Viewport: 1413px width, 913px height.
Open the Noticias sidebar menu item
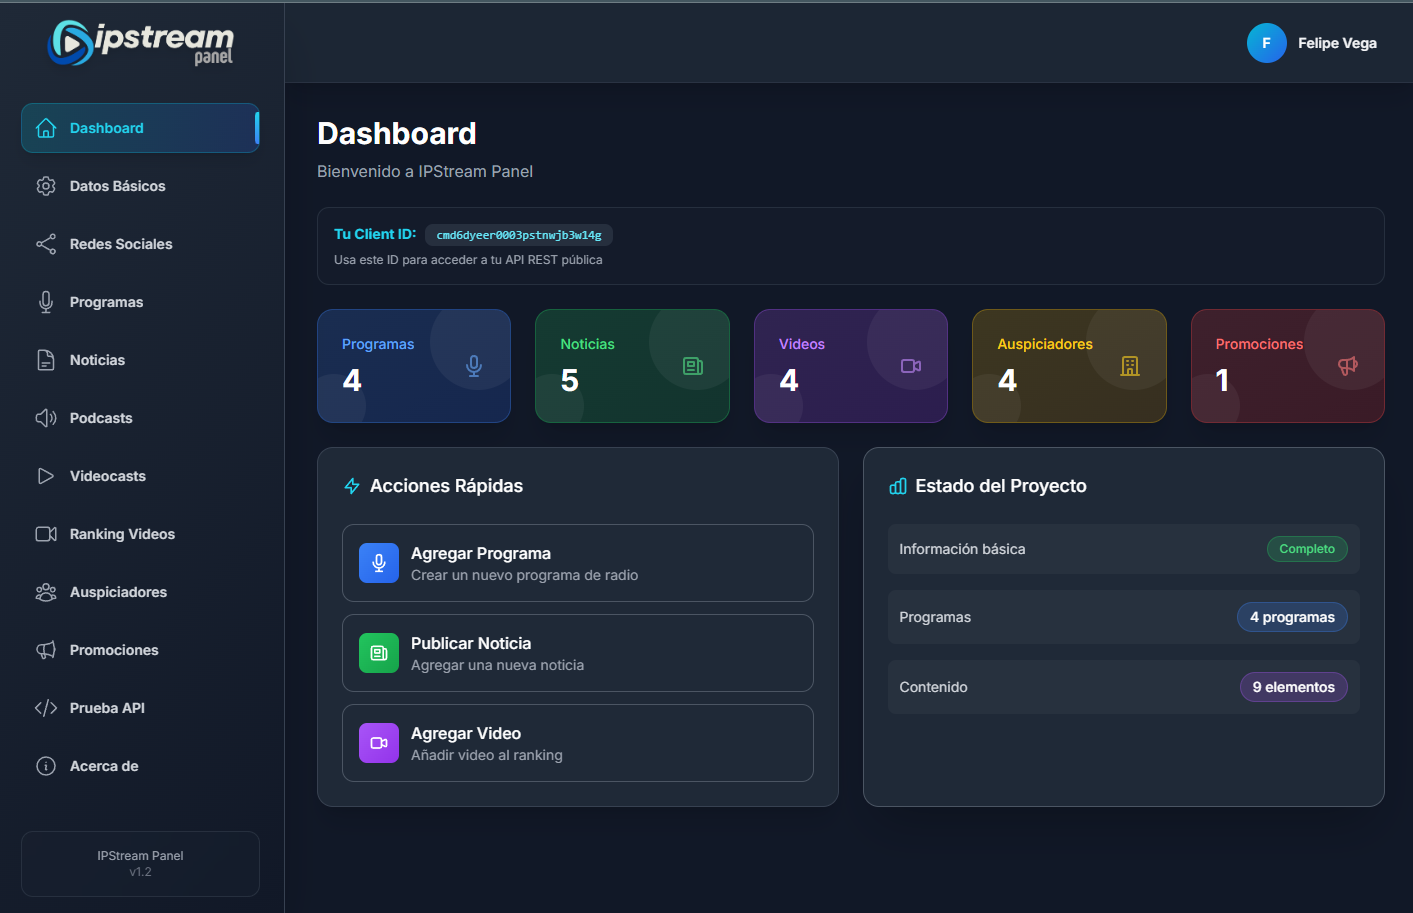coord(97,360)
